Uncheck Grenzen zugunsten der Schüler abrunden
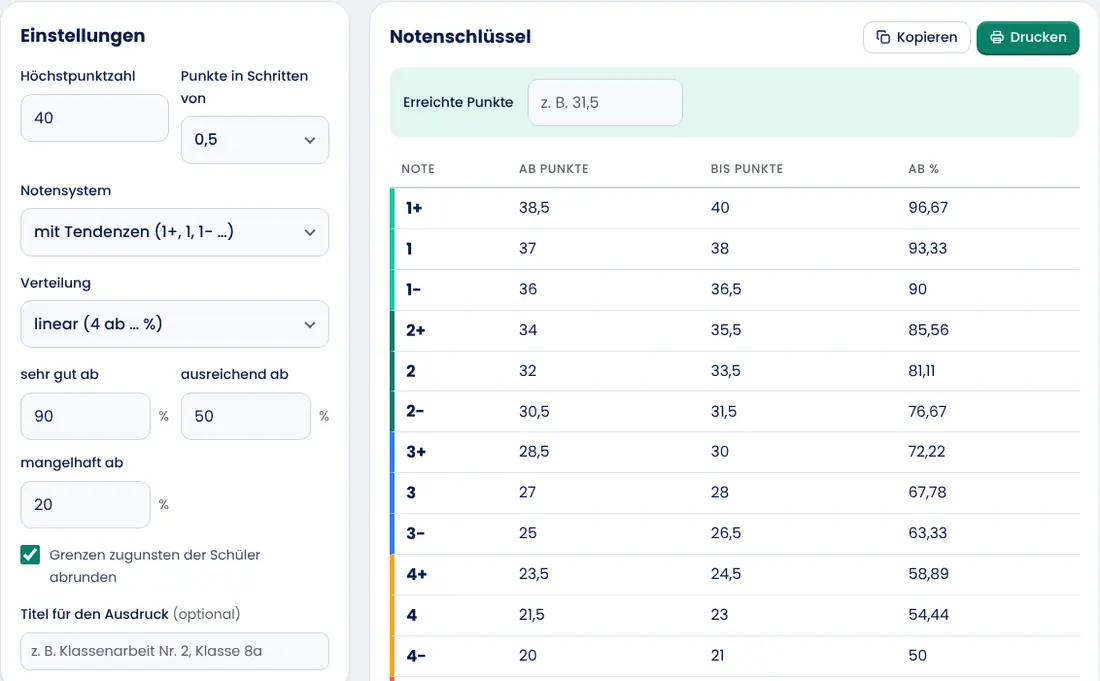 [30, 555]
